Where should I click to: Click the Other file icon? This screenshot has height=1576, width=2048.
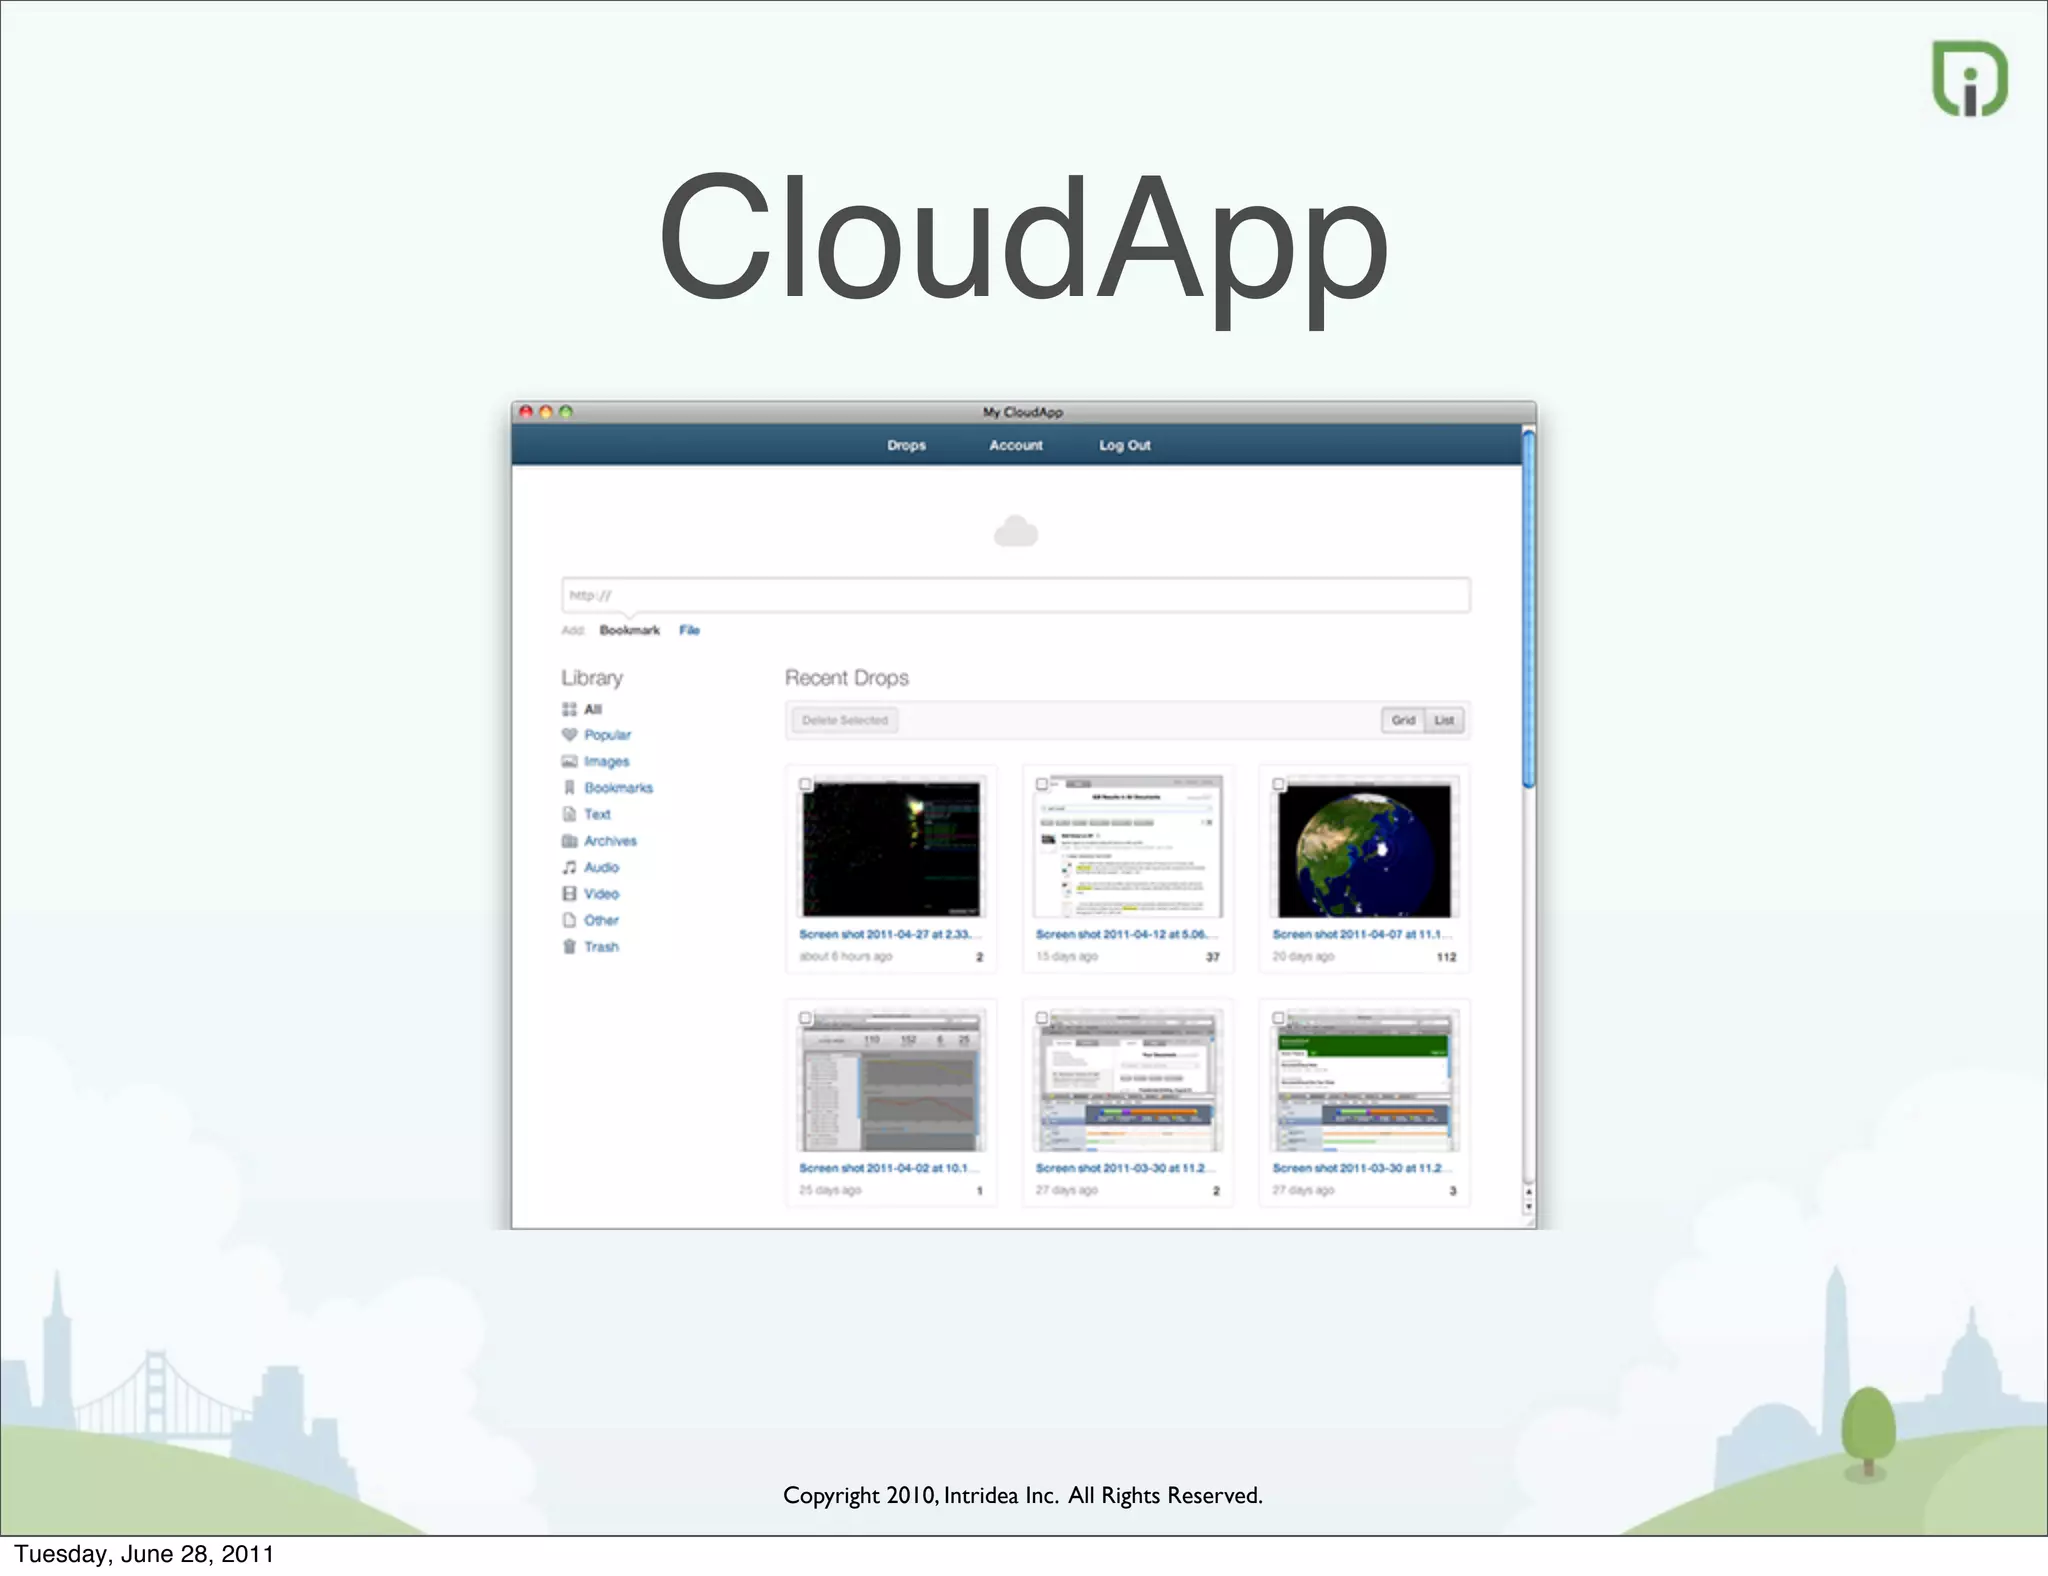coord(569,920)
